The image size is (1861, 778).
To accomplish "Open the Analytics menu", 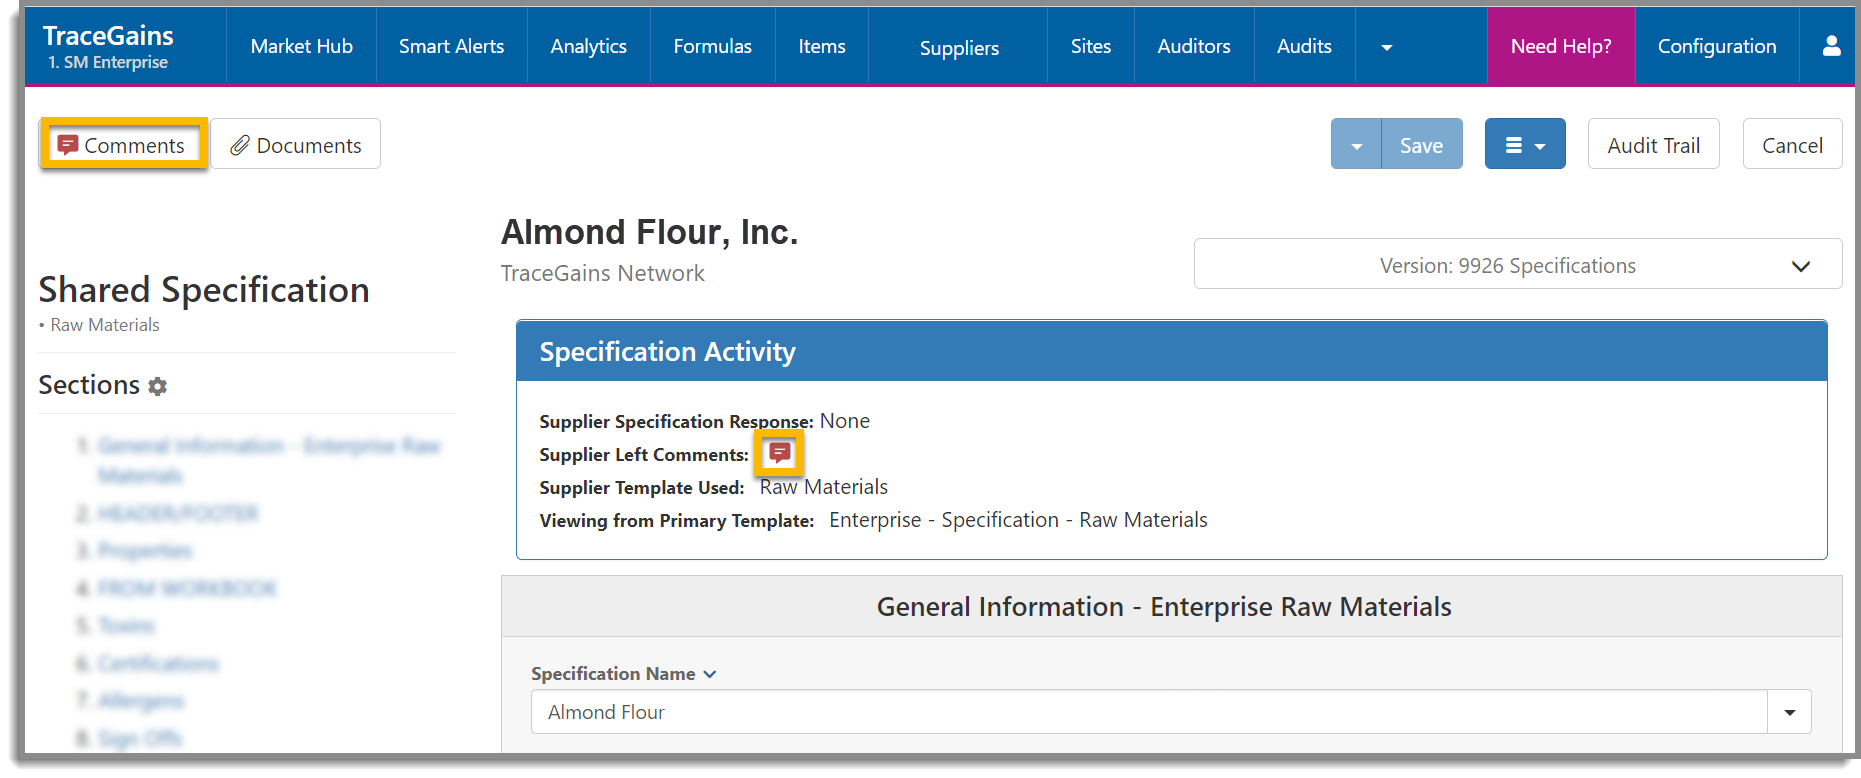I will [588, 46].
